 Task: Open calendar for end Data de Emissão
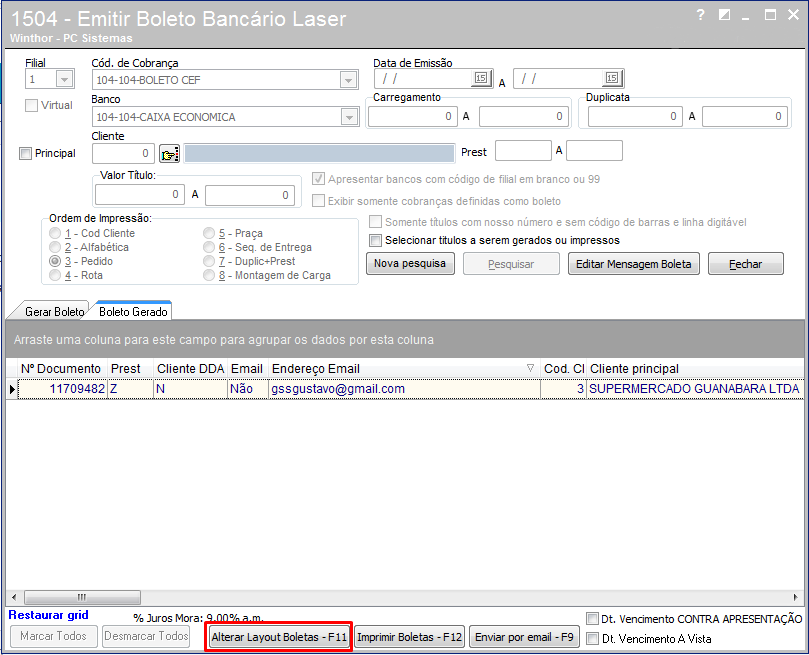tap(612, 78)
